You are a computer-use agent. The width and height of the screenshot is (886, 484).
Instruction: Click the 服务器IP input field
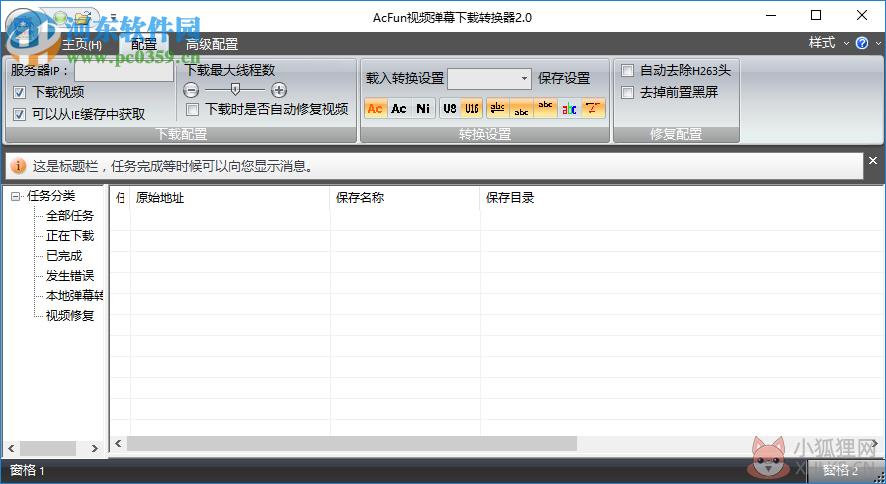click(124, 71)
